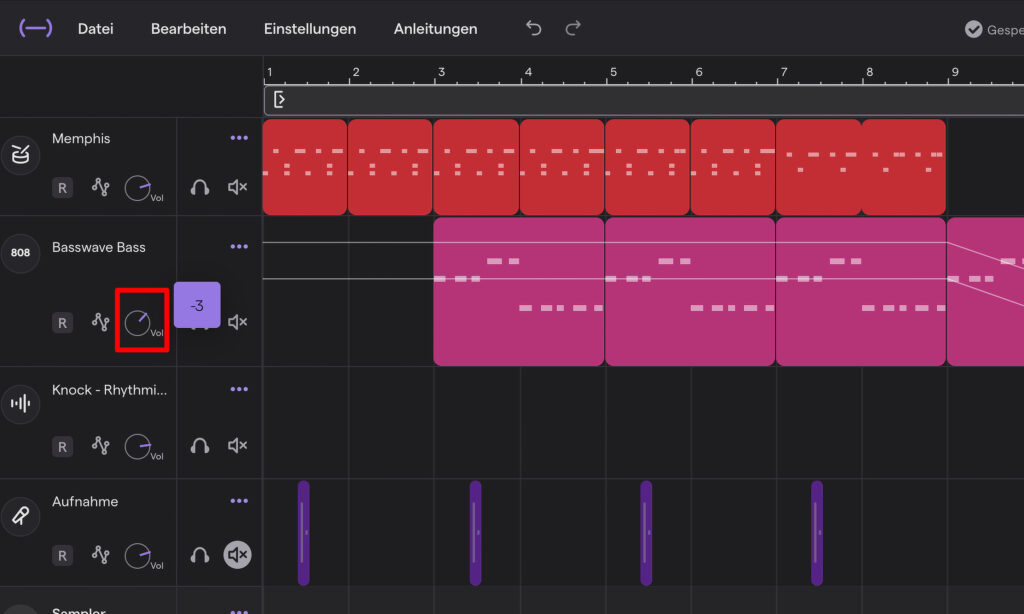1024x614 pixels.
Task: Undo the last action
Action: (534, 28)
